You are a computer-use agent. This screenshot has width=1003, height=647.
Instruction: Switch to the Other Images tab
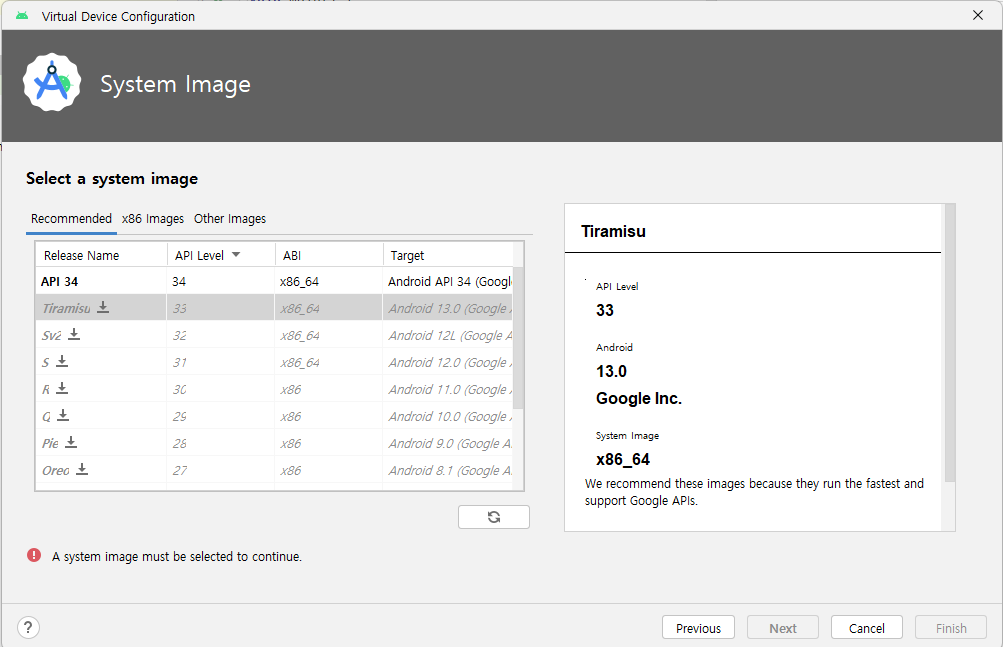[x=230, y=219]
